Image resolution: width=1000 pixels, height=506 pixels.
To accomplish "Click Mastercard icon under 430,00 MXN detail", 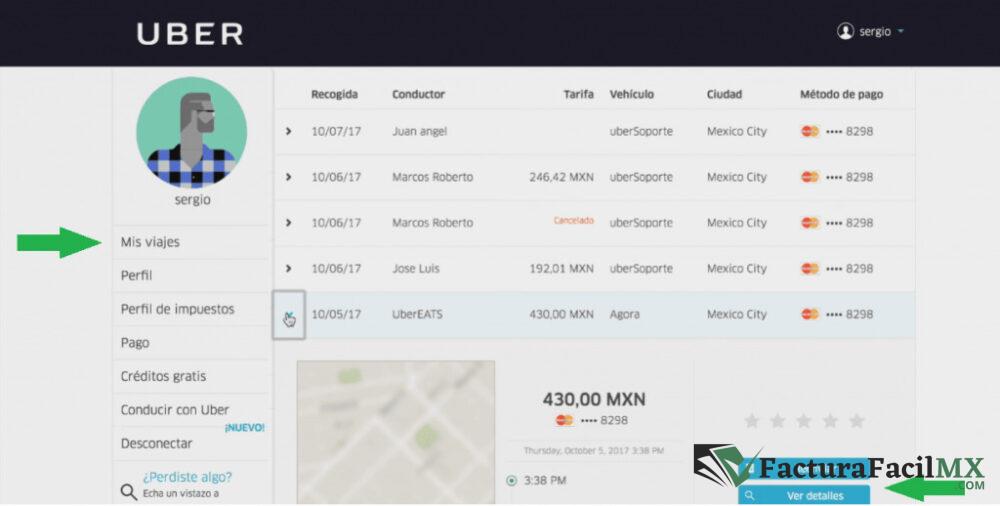I will (564, 420).
